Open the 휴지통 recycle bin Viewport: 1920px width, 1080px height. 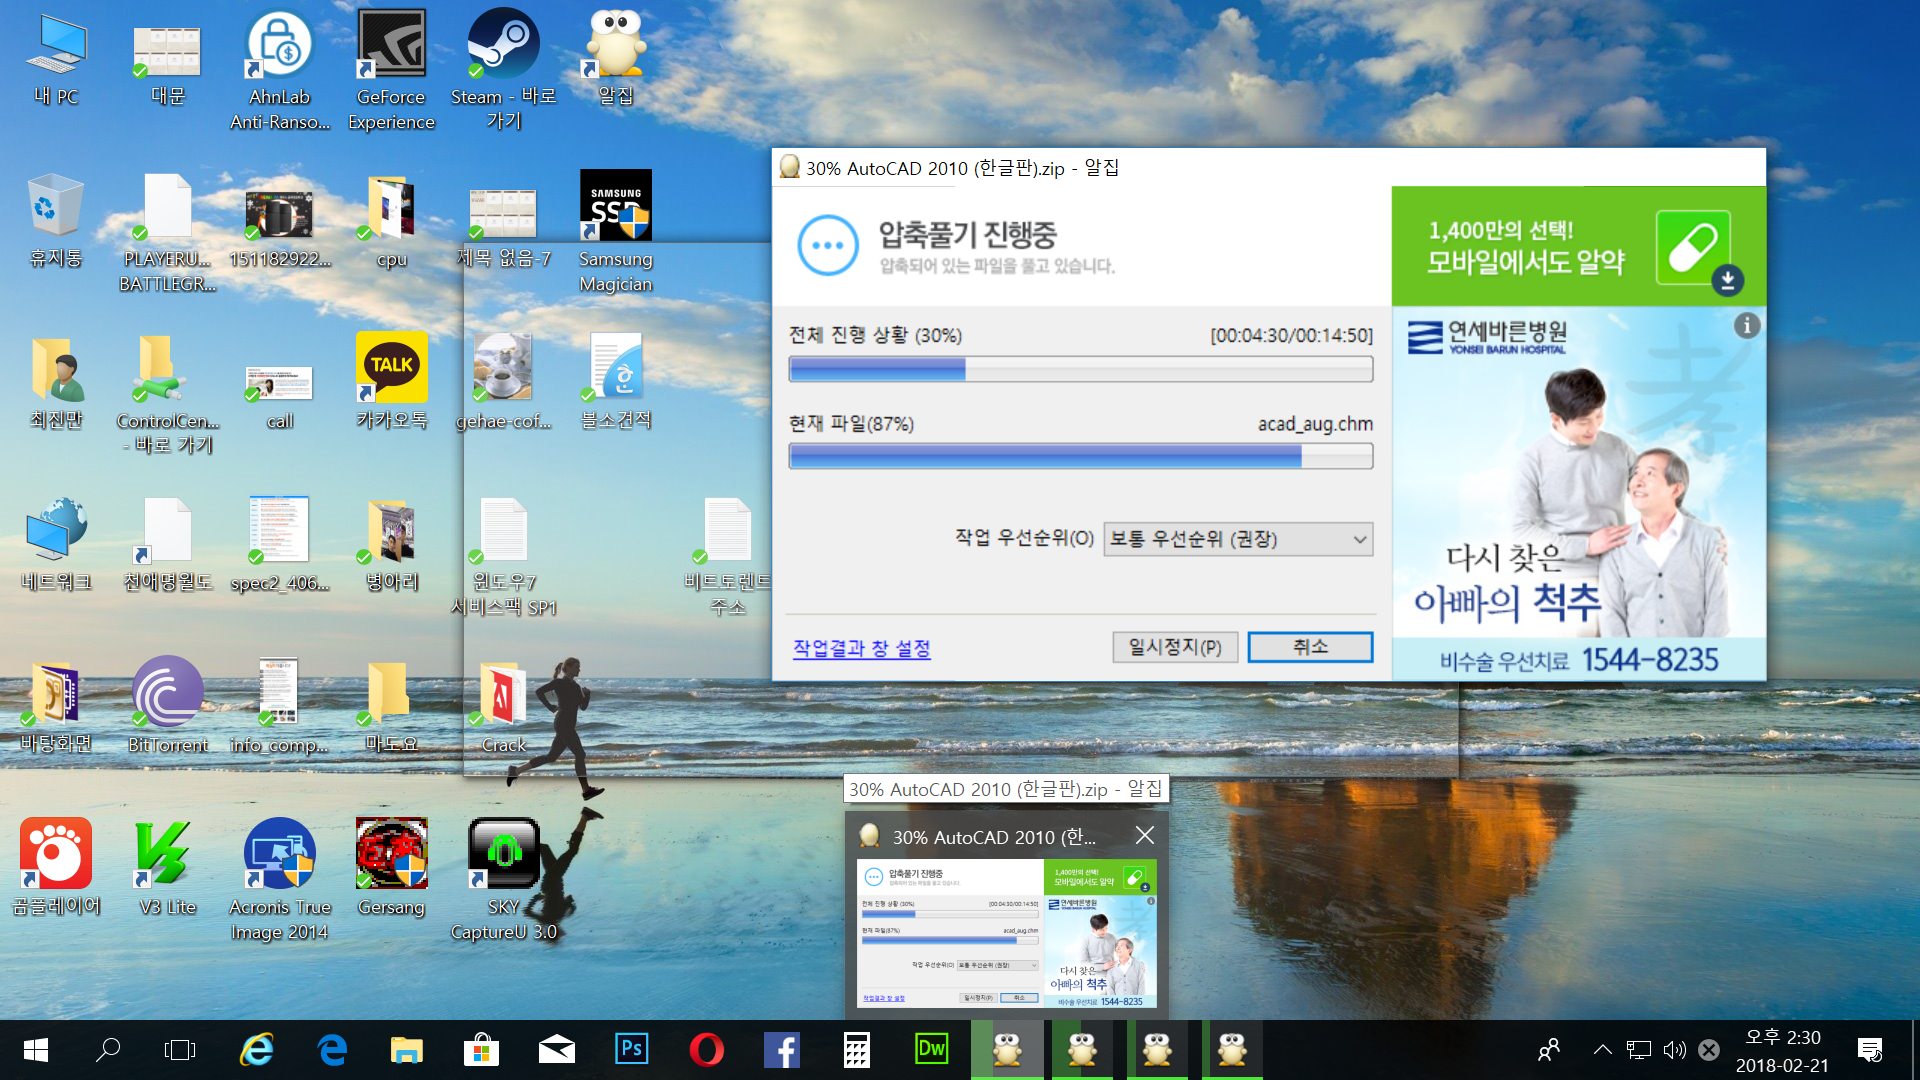coord(56,220)
